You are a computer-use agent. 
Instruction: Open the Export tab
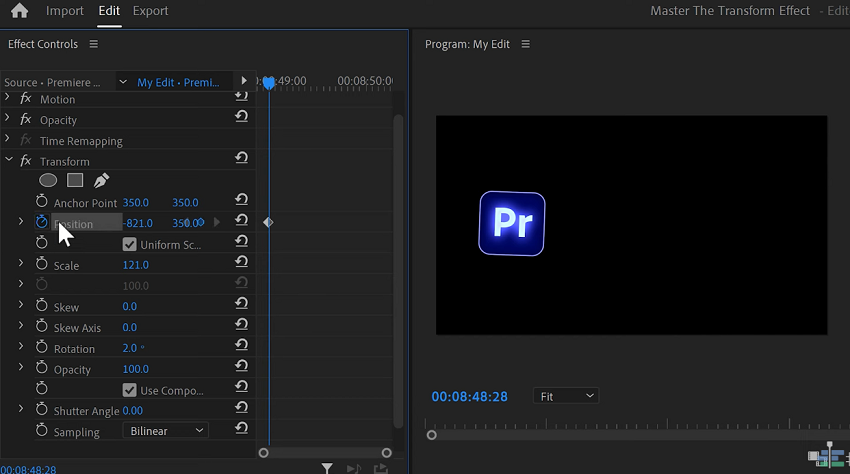pyautogui.click(x=150, y=11)
